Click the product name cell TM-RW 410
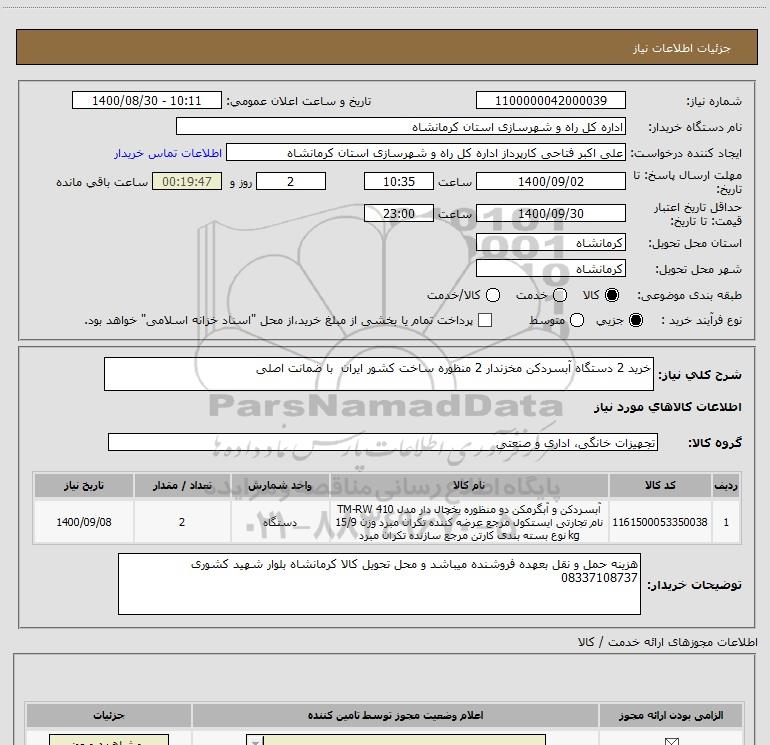The image size is (770, 745). tap(469, 522)
